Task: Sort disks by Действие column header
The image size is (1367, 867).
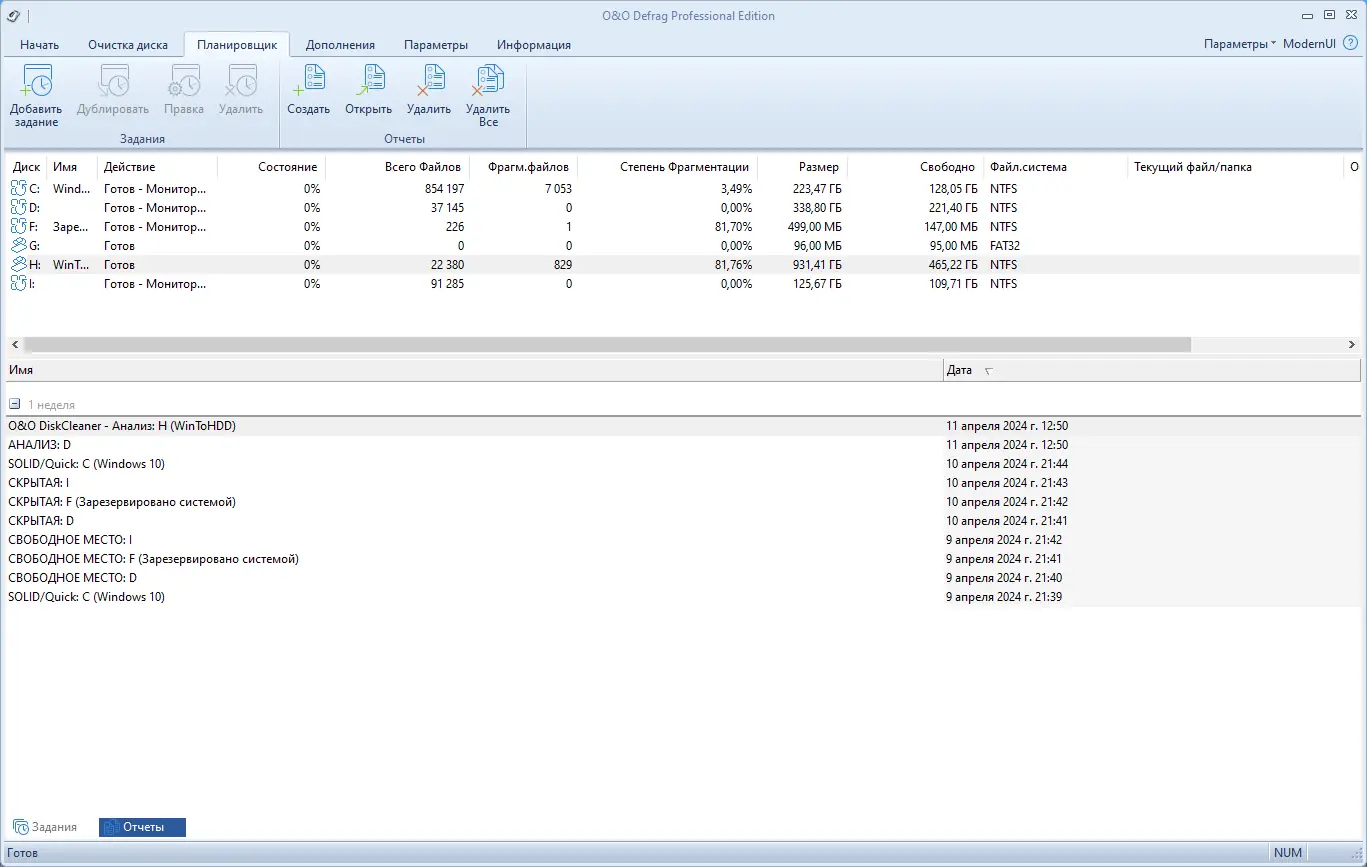Action: point(157,167)
